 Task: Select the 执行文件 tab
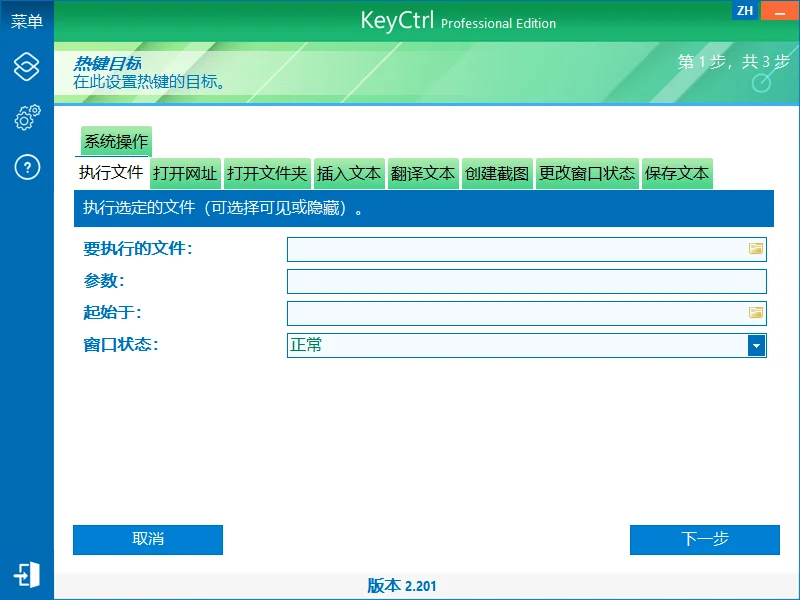tap(111, 172)
